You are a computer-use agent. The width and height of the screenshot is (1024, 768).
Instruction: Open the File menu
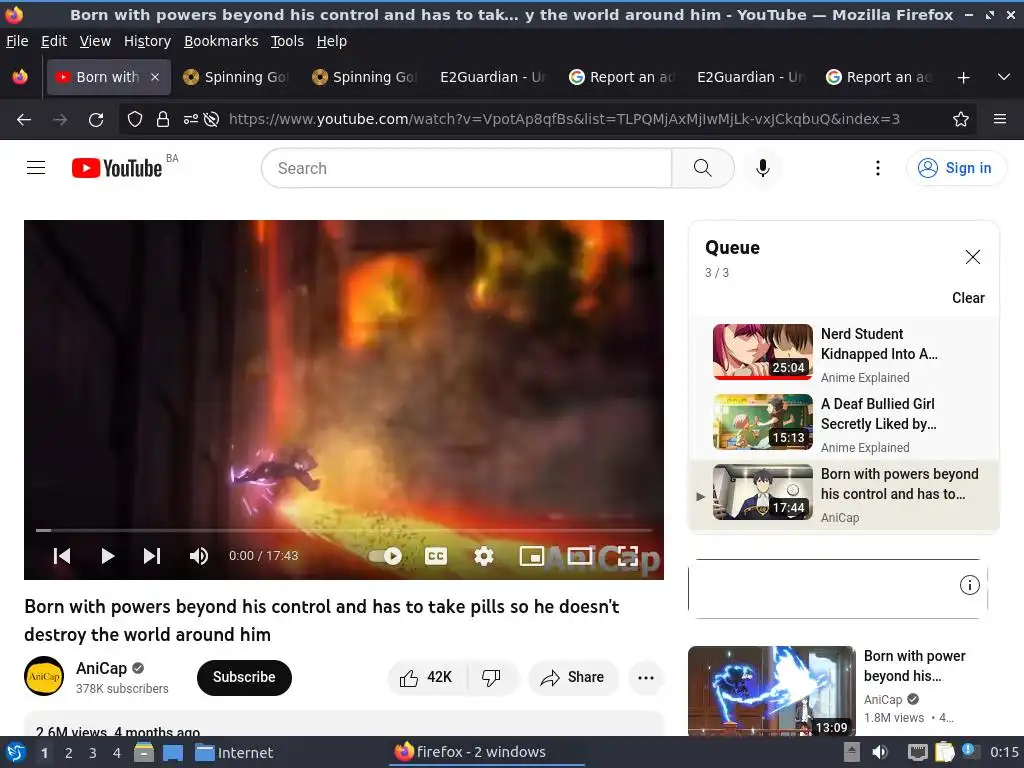[17, 41]
